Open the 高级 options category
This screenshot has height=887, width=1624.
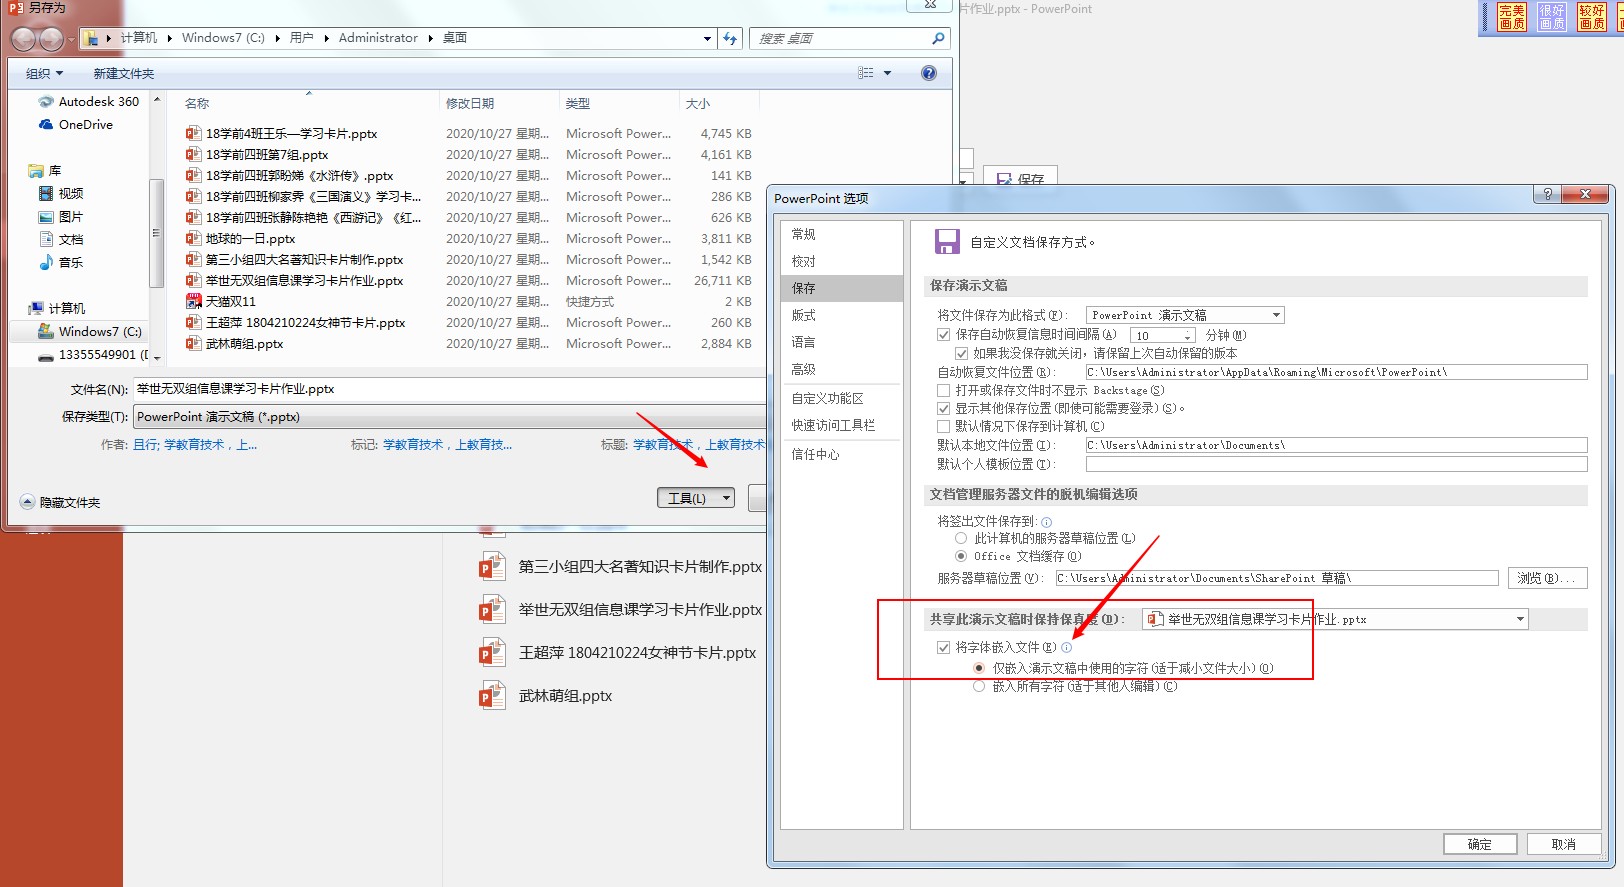(841, 369)
